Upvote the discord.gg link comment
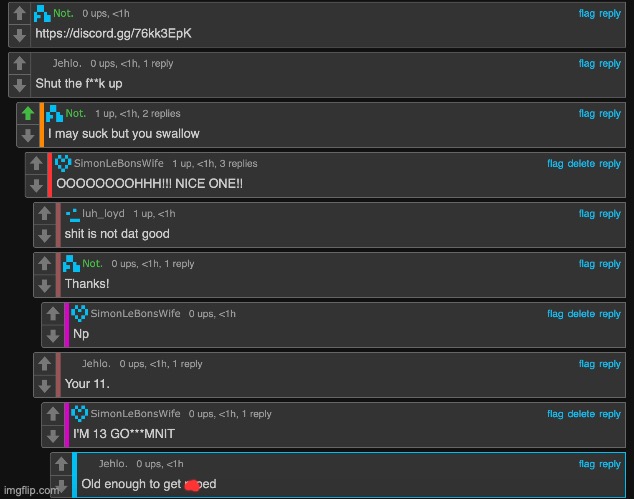 click(x=19, y=13)
